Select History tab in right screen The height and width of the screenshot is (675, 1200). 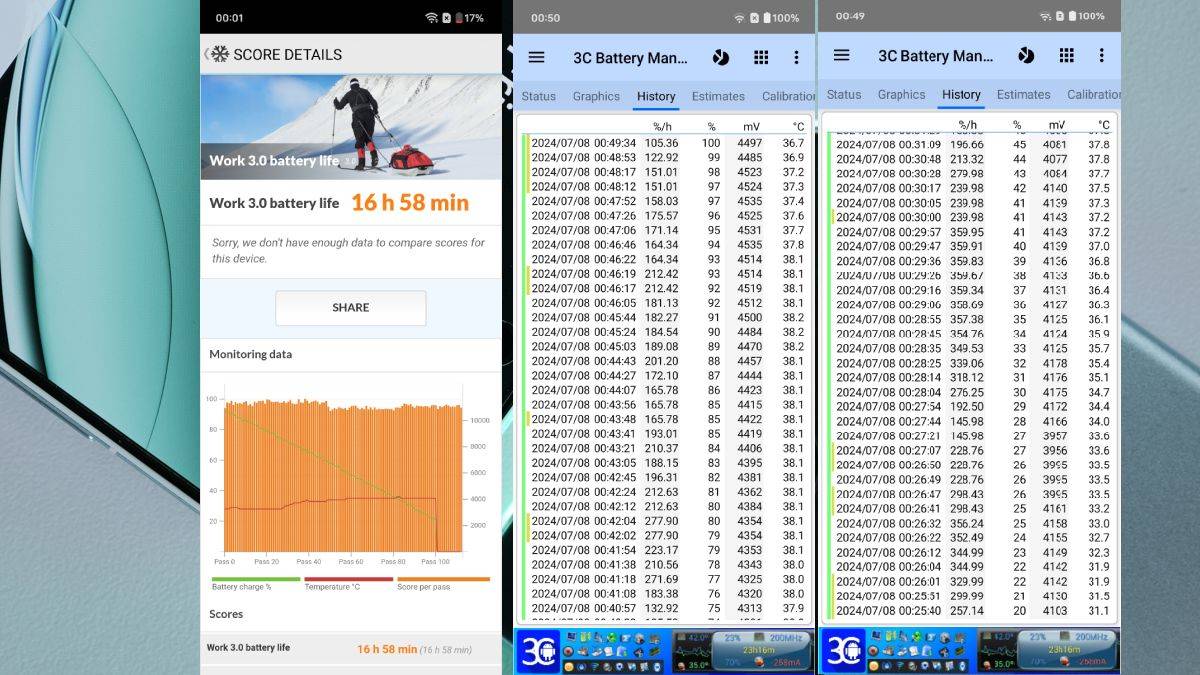click(961, 95)
